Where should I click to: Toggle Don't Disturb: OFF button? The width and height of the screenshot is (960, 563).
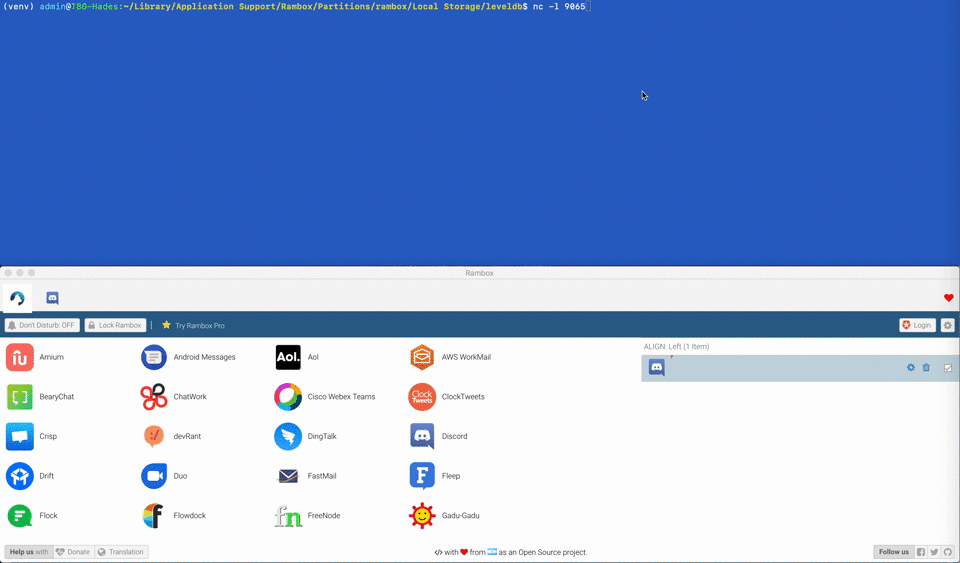[x=42, y=326]
